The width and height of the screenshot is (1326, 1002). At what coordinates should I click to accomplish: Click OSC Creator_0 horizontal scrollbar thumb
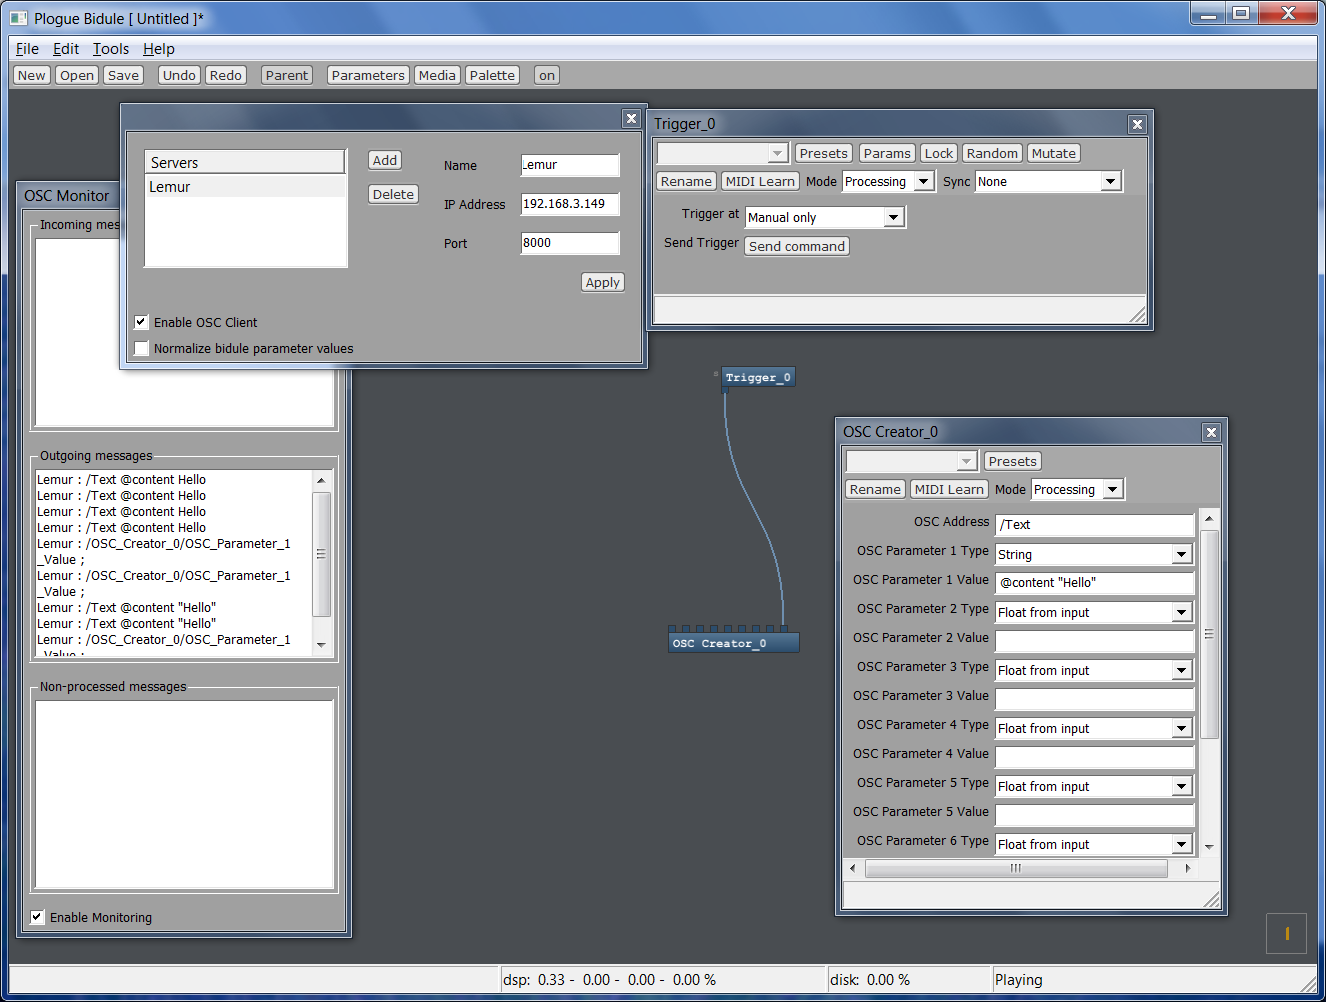click(x=1016, y=868)
